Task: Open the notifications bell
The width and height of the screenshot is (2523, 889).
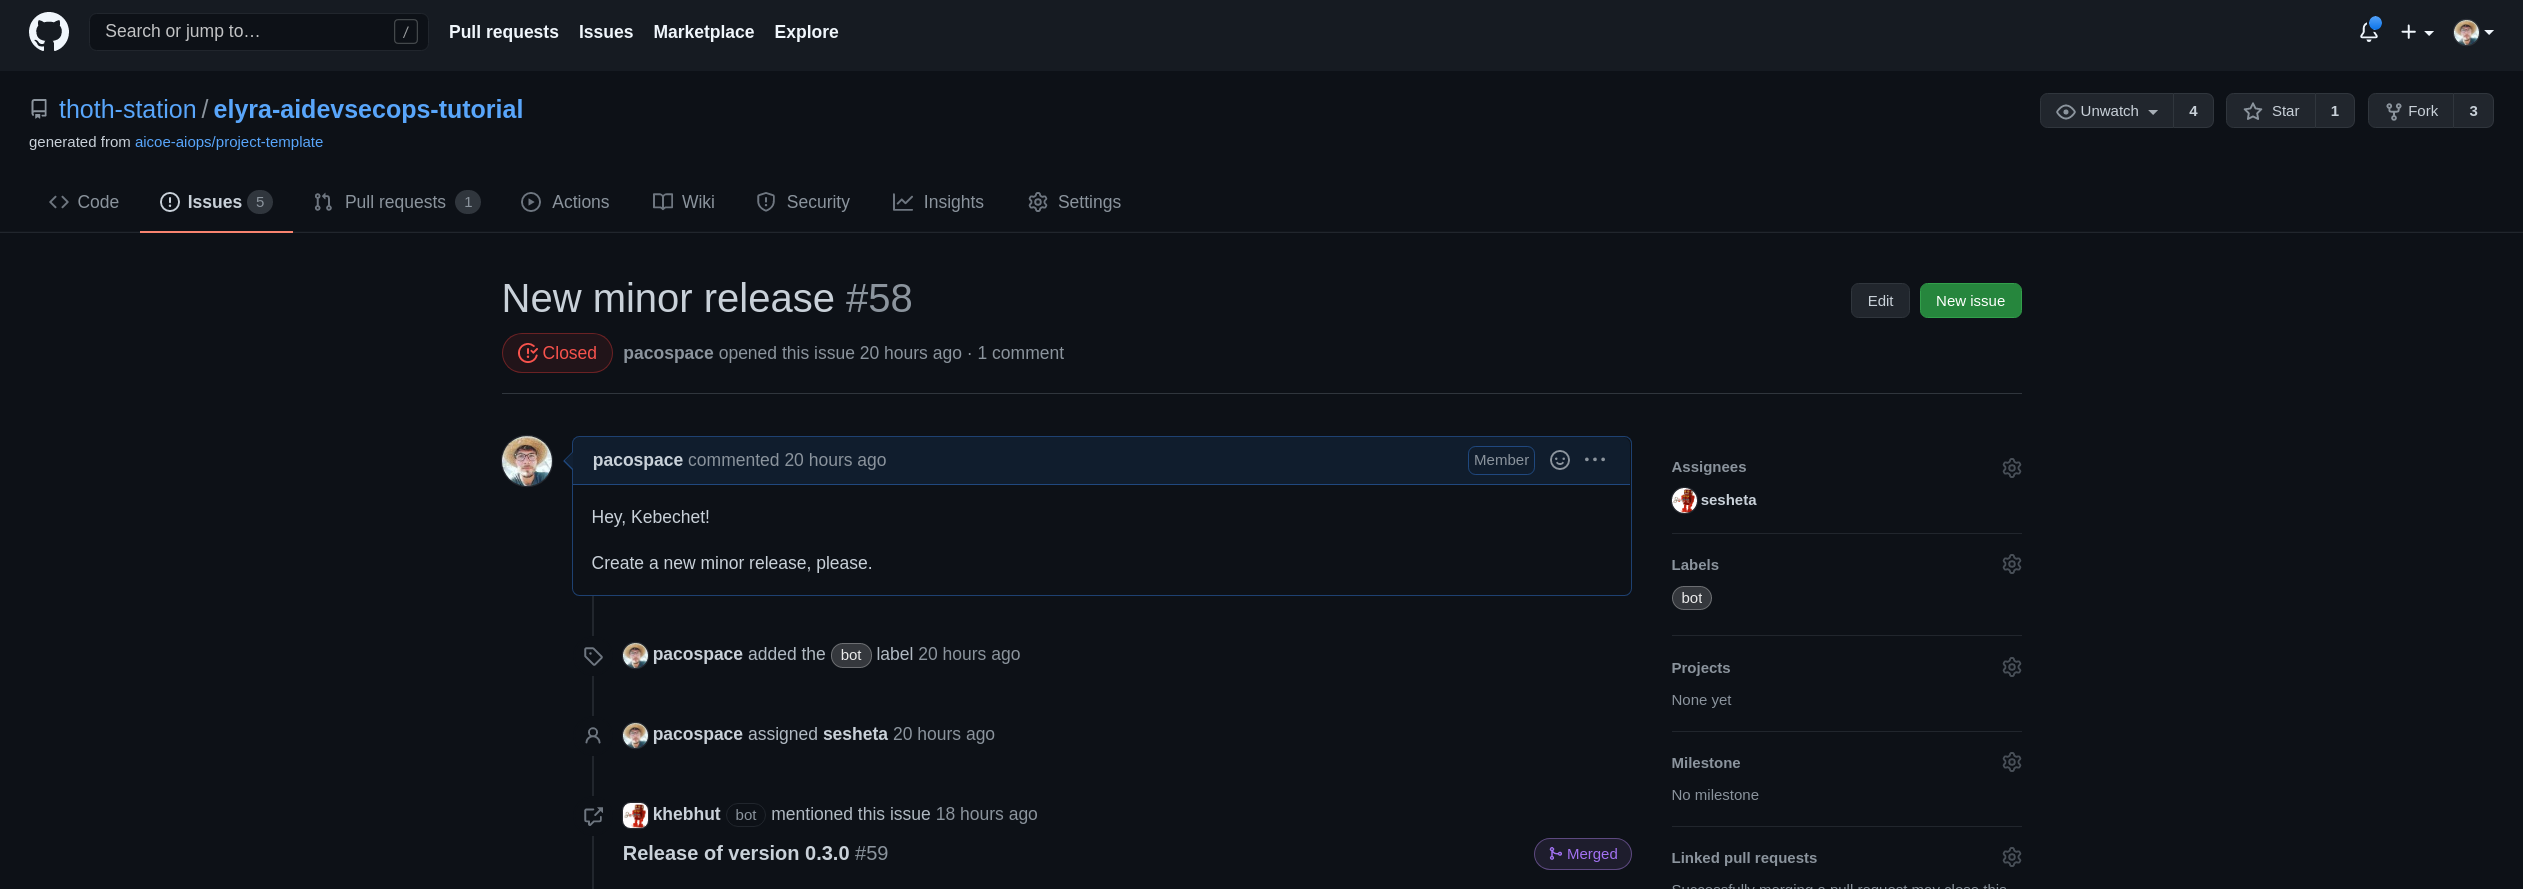Action: pyautogui.click(x=2369, y=32)
